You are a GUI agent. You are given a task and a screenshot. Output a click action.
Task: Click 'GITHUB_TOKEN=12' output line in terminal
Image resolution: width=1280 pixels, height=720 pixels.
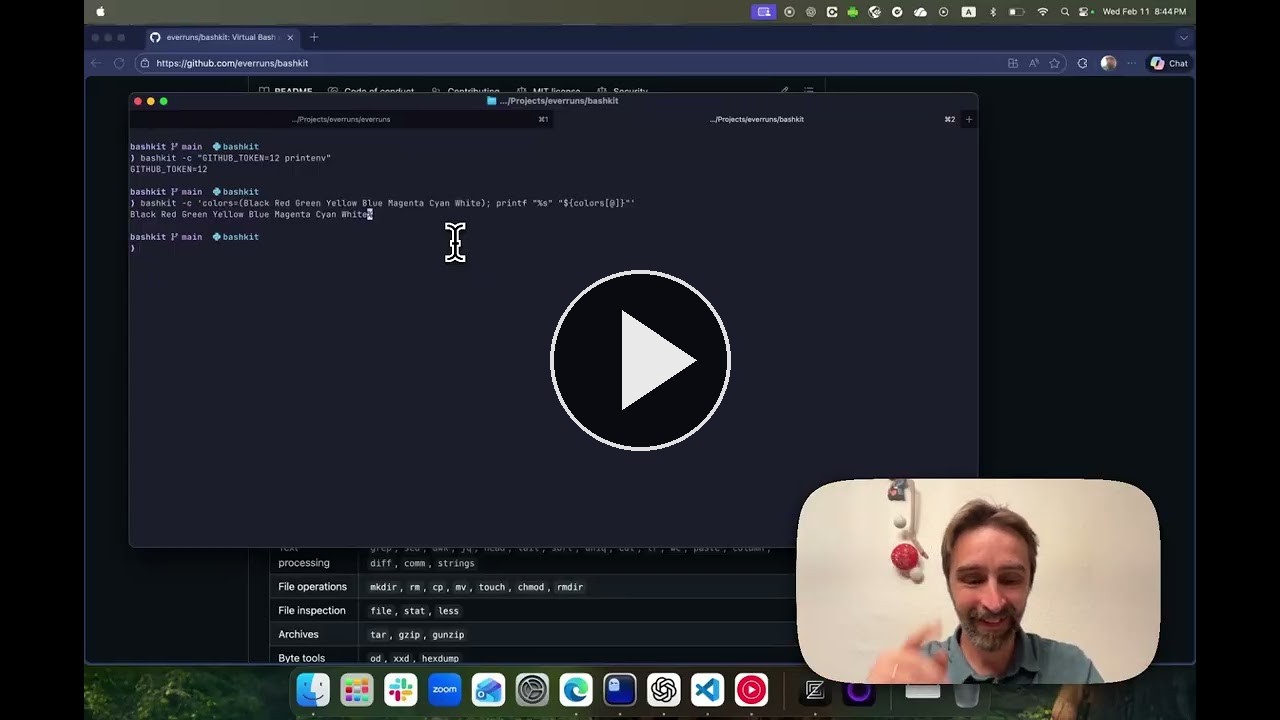169,169
